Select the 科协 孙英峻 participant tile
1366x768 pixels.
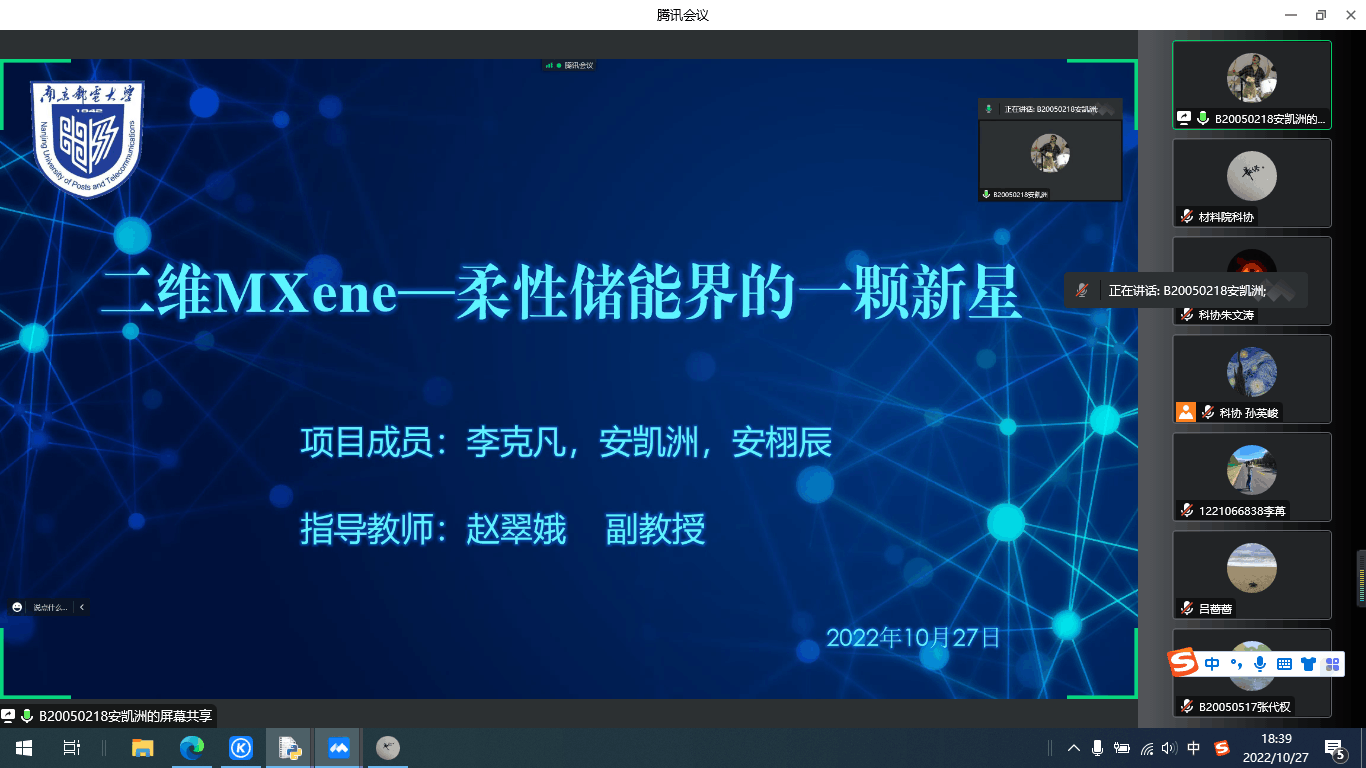click(1251, 378)
